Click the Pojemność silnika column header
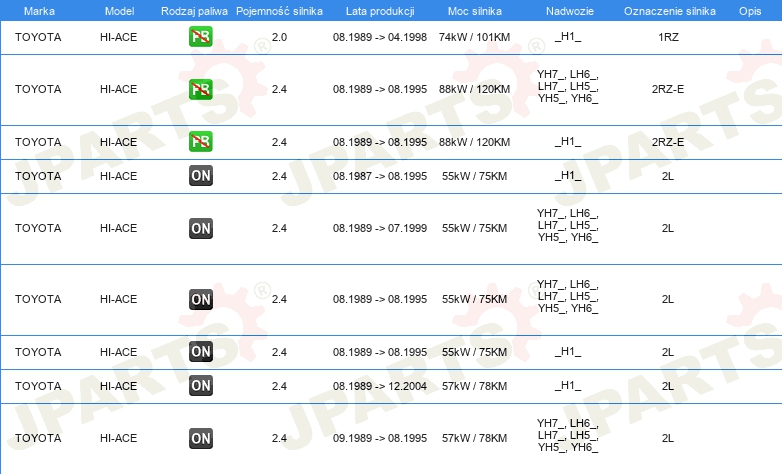 279,11
